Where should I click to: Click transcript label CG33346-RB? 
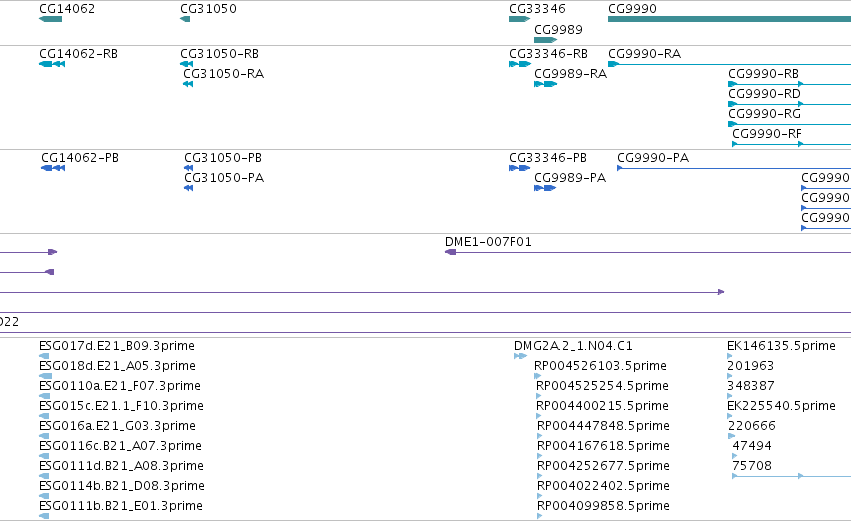point(548,54)
